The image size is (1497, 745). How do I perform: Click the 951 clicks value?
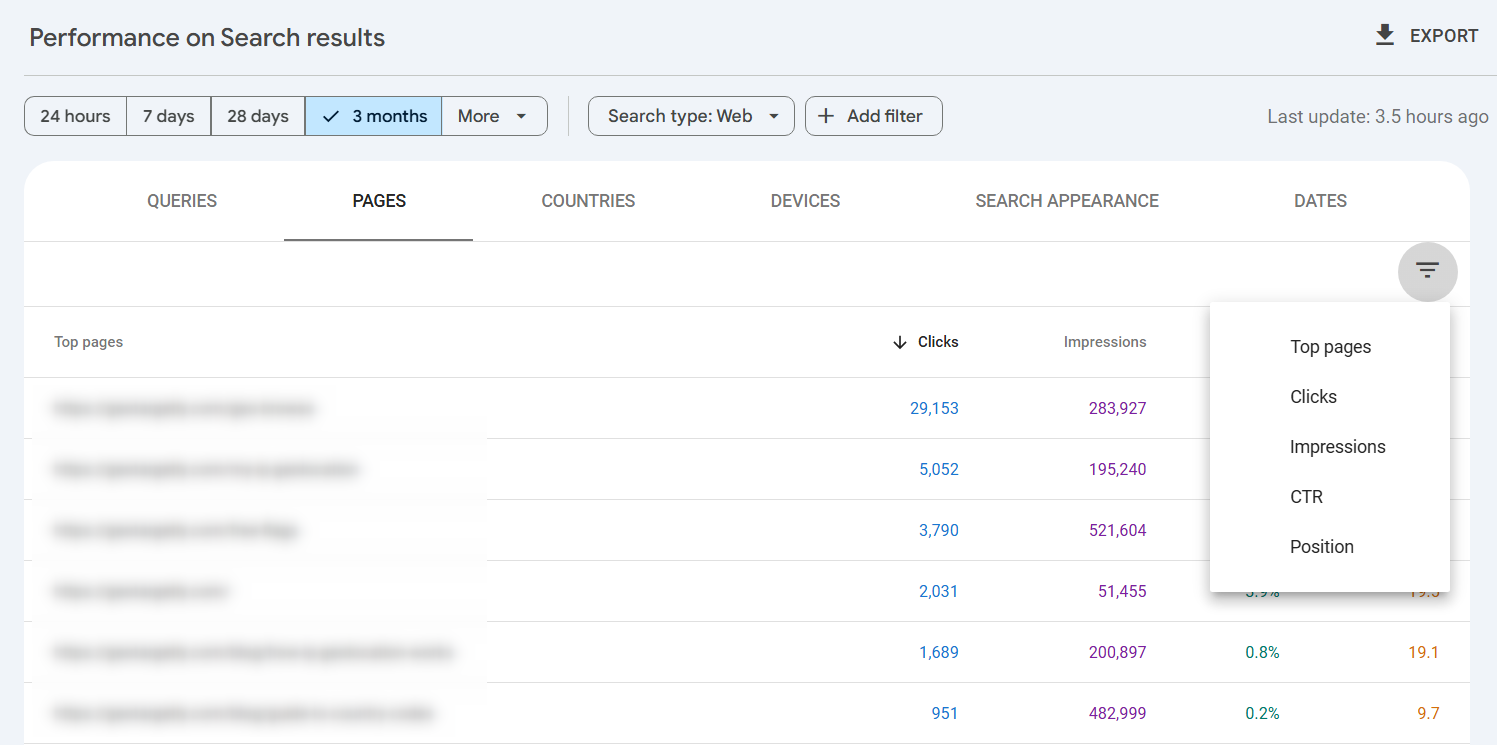click(944, 713)
